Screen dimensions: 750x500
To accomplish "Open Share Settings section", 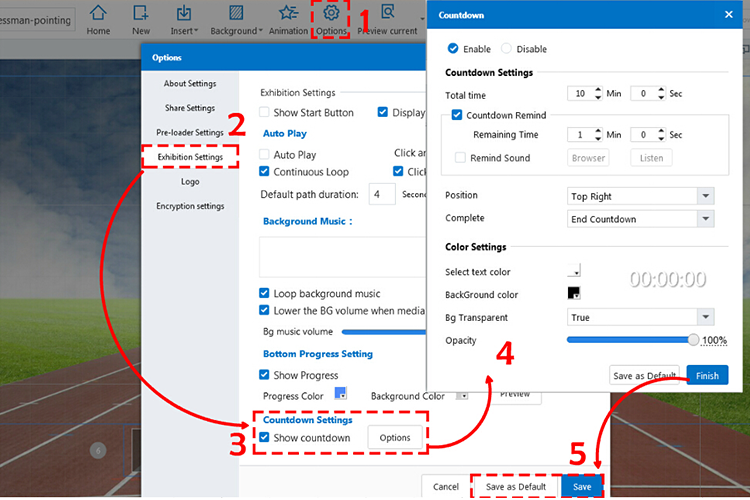I will [x=190, y=108].
